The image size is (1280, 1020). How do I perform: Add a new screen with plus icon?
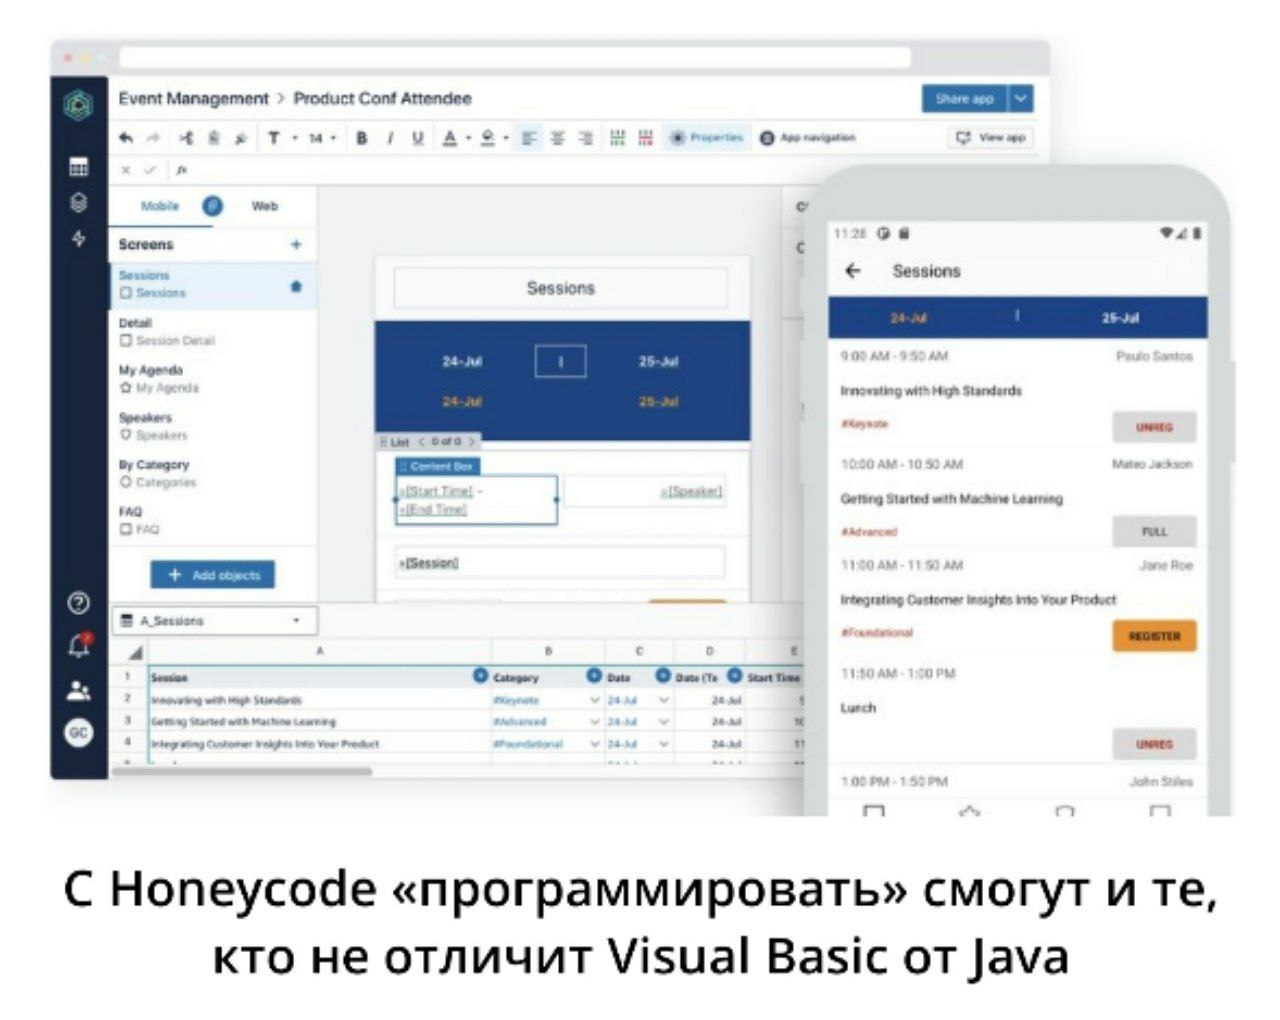[x=296, y=244]
